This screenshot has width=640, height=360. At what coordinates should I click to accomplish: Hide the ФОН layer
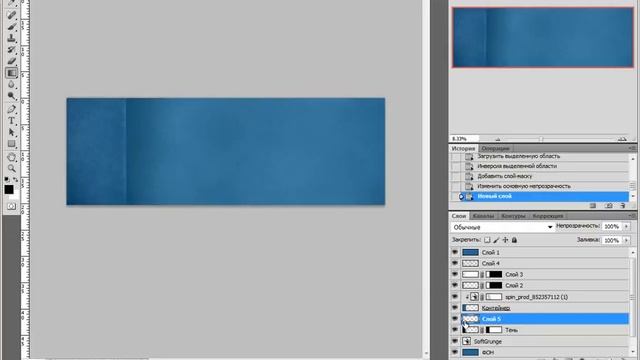pos(455,352)
